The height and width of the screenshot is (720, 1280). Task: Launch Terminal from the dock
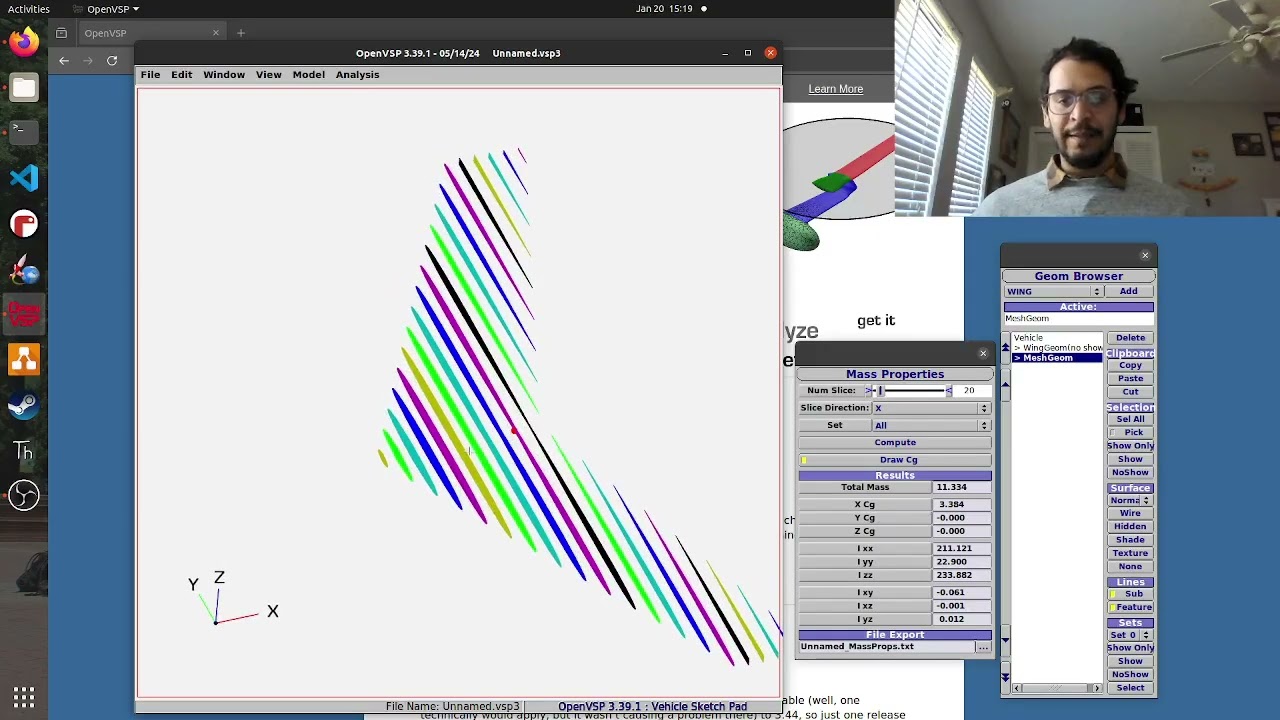[x=24, y=133]
